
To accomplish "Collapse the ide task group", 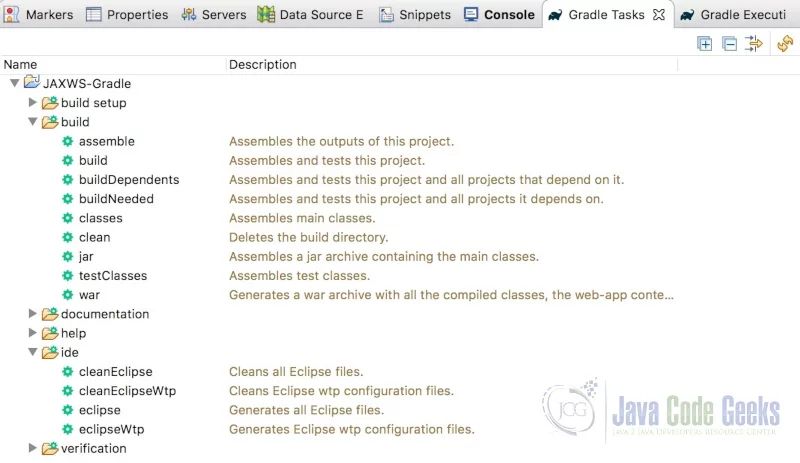I will (x=33, y=352).
